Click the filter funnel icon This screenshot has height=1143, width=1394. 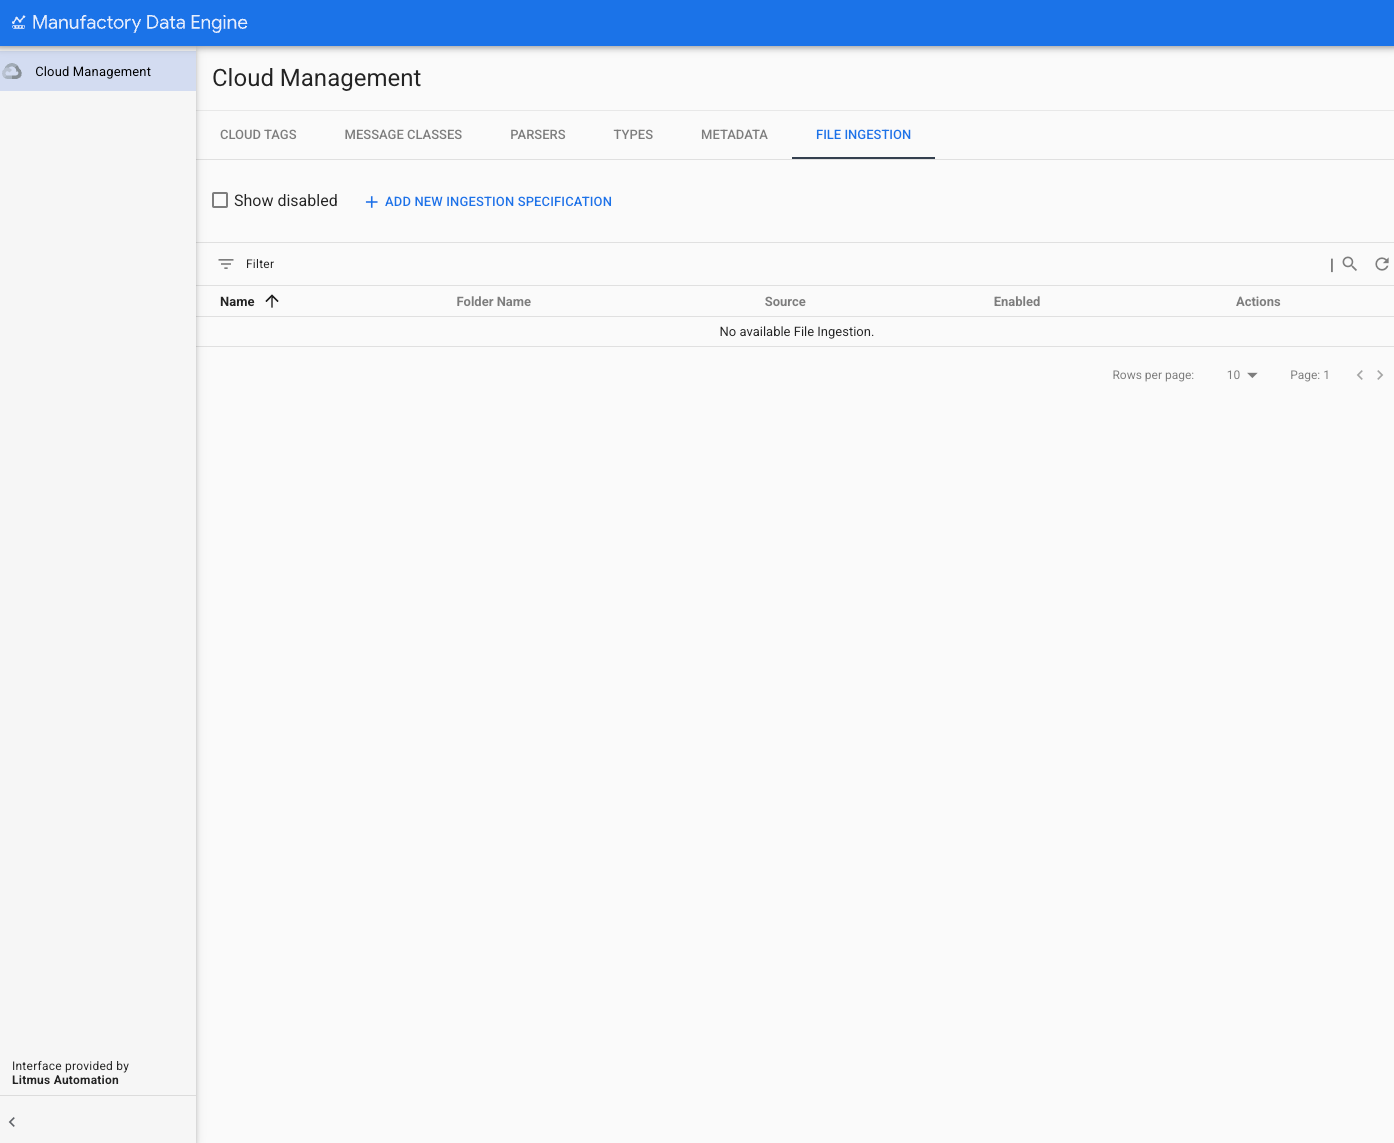click(x=227, y=264)
